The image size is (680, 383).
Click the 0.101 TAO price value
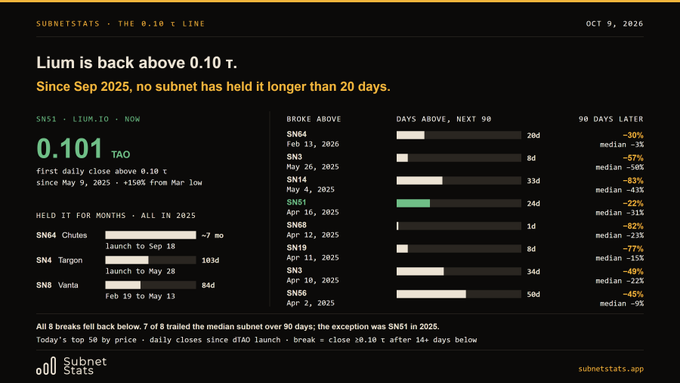(83, 149)
